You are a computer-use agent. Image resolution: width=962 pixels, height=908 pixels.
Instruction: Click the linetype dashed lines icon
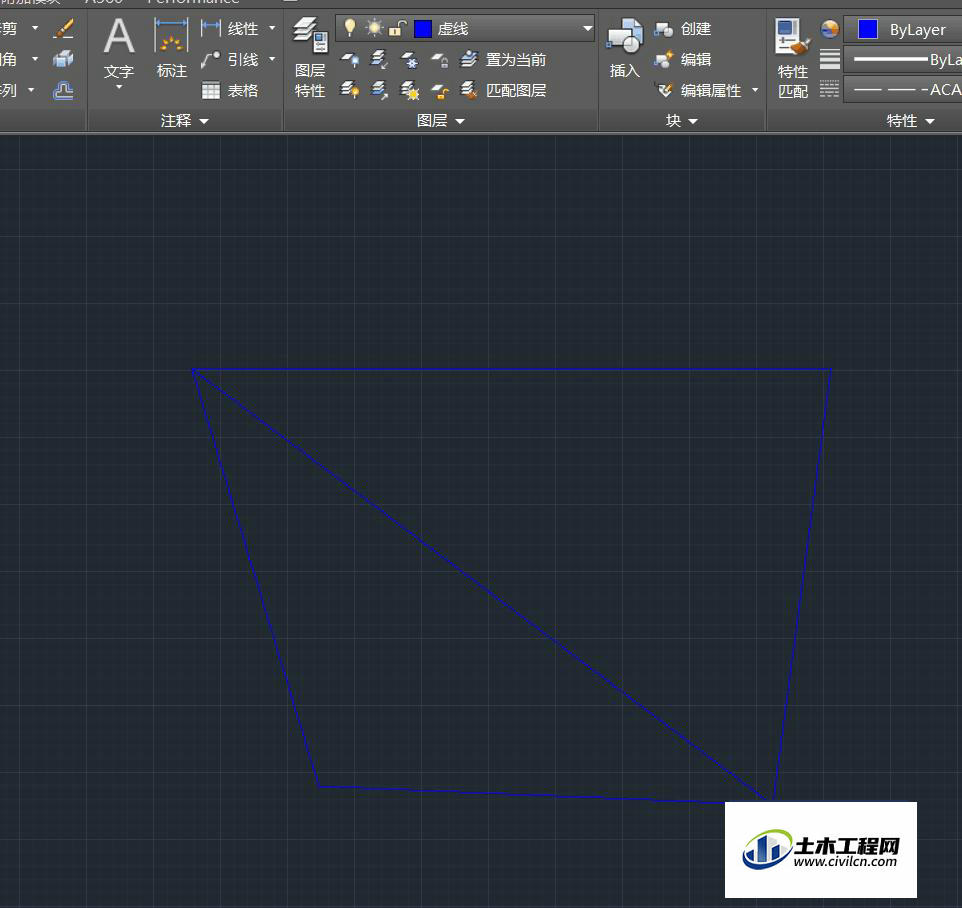click(x=829, y=89)
